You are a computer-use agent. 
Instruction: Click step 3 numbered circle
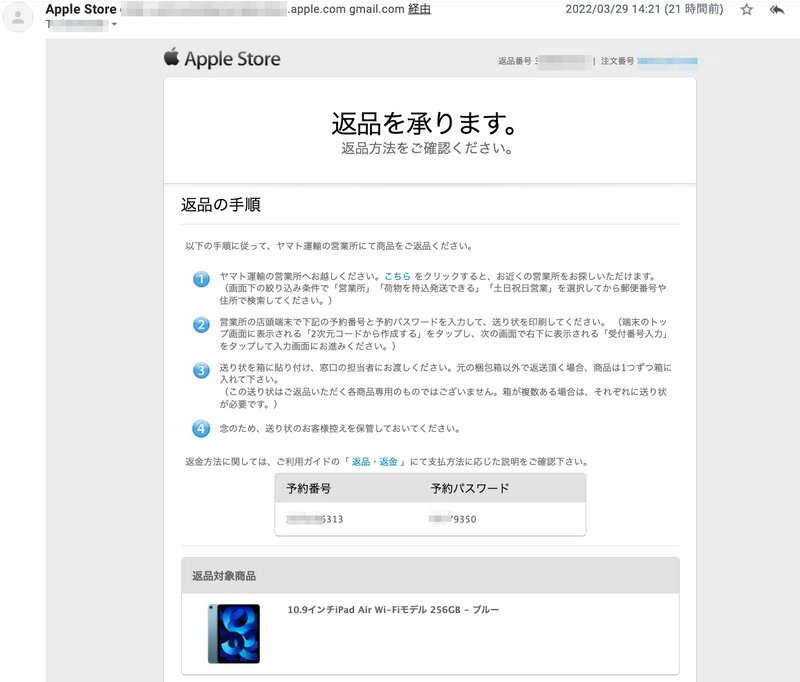(x=201, y=370)
